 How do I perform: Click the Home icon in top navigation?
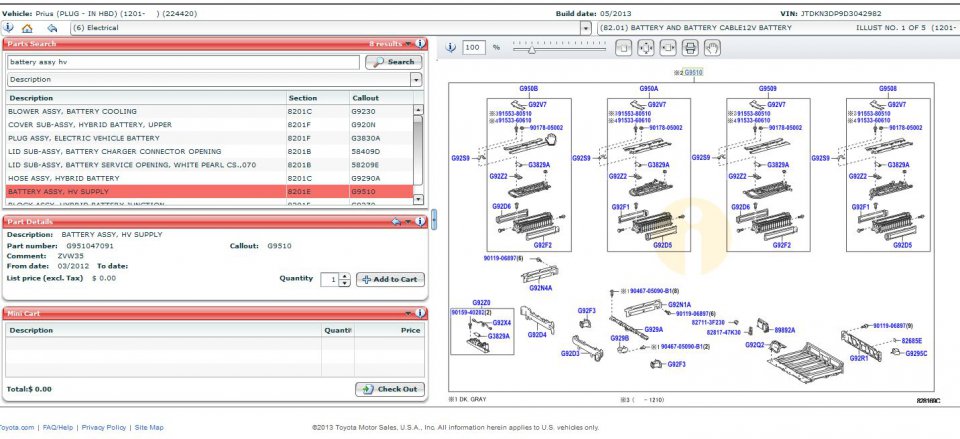point(27,28)
